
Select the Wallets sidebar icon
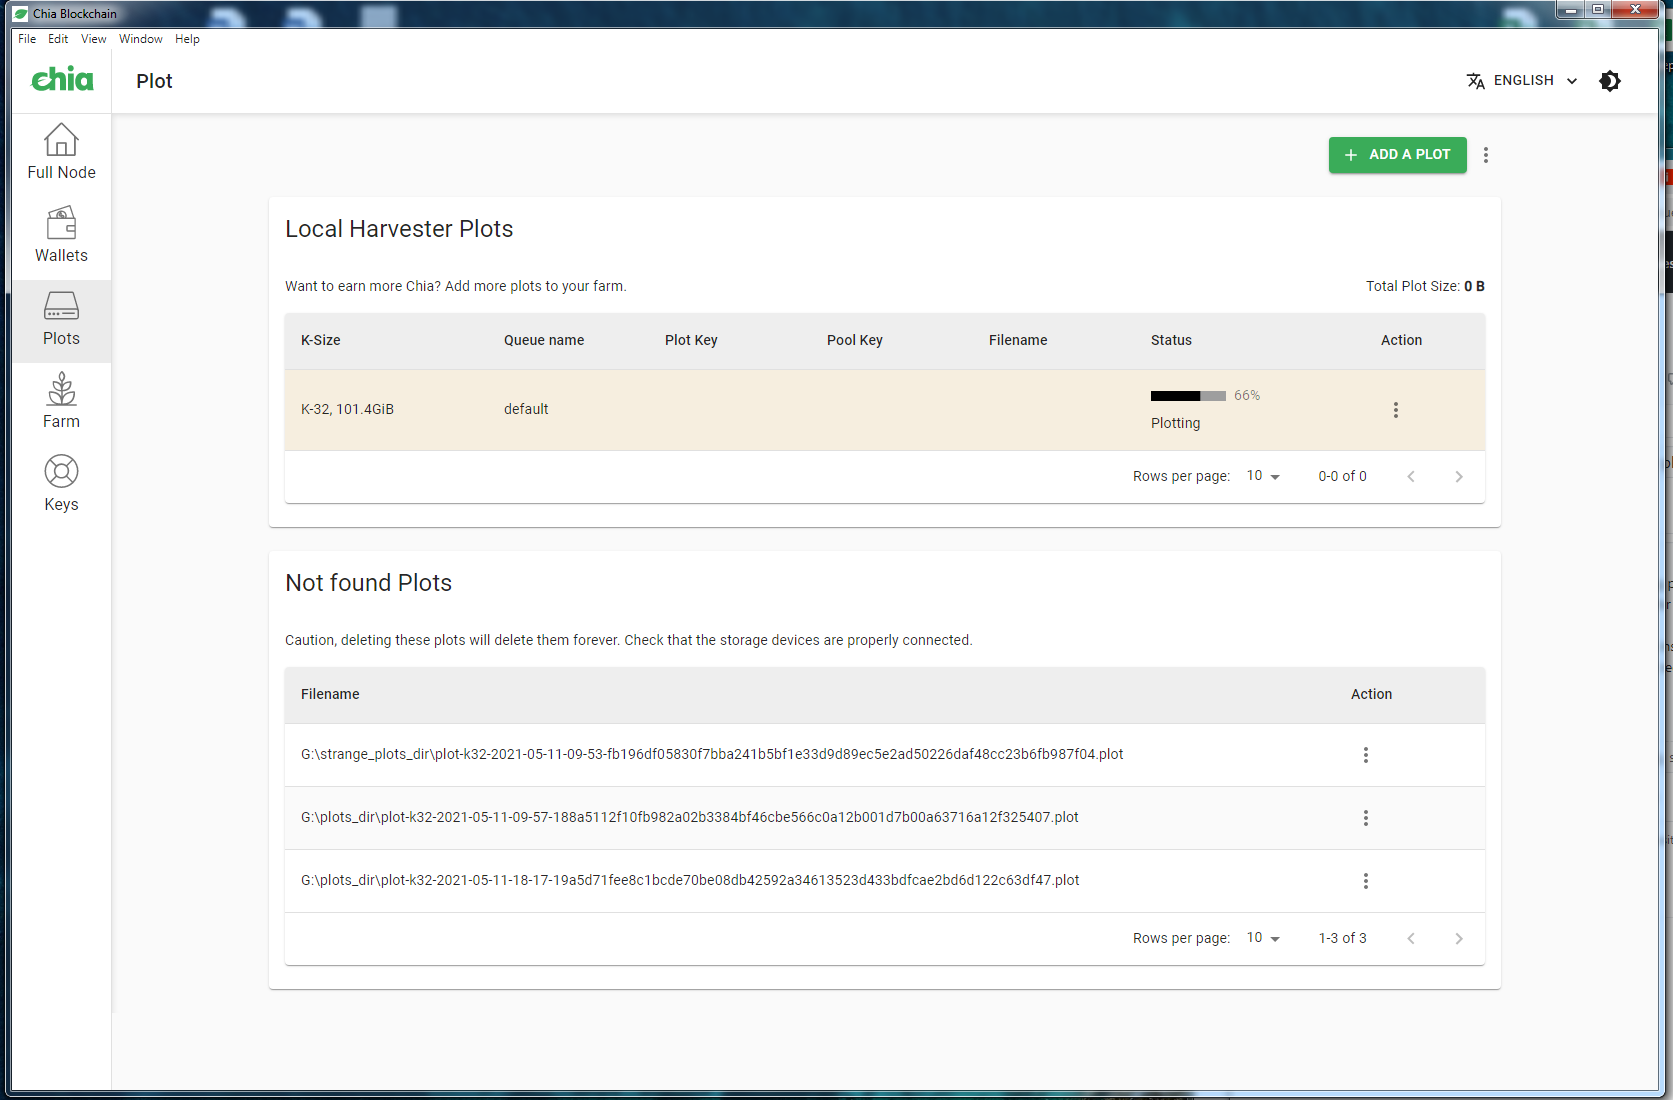pos(61,233)
